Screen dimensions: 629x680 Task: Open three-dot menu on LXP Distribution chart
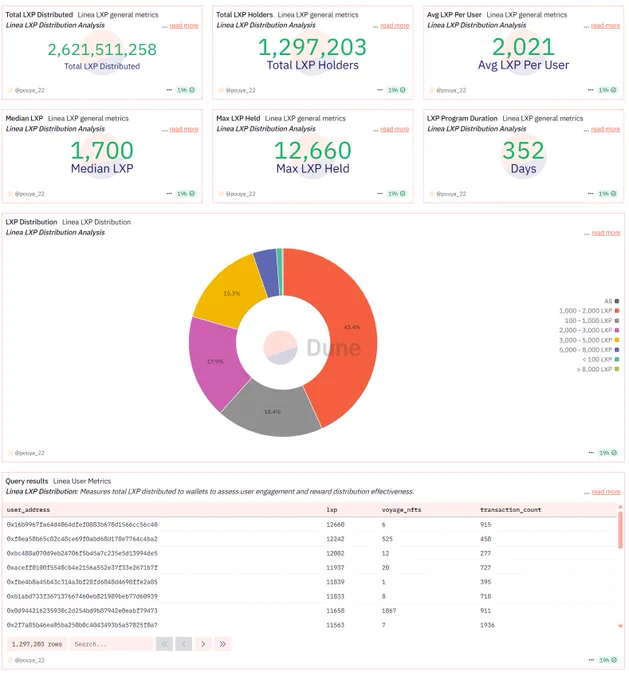591,453
